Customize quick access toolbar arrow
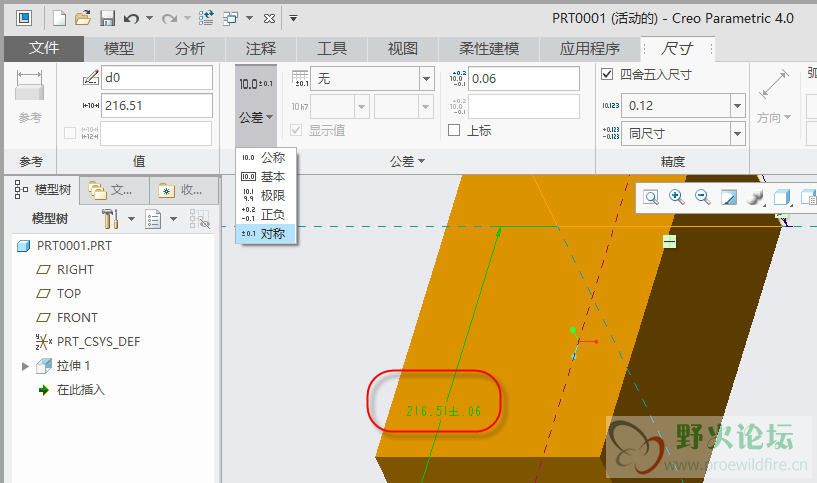Viewport: 817px width, 483px height. 293,19
